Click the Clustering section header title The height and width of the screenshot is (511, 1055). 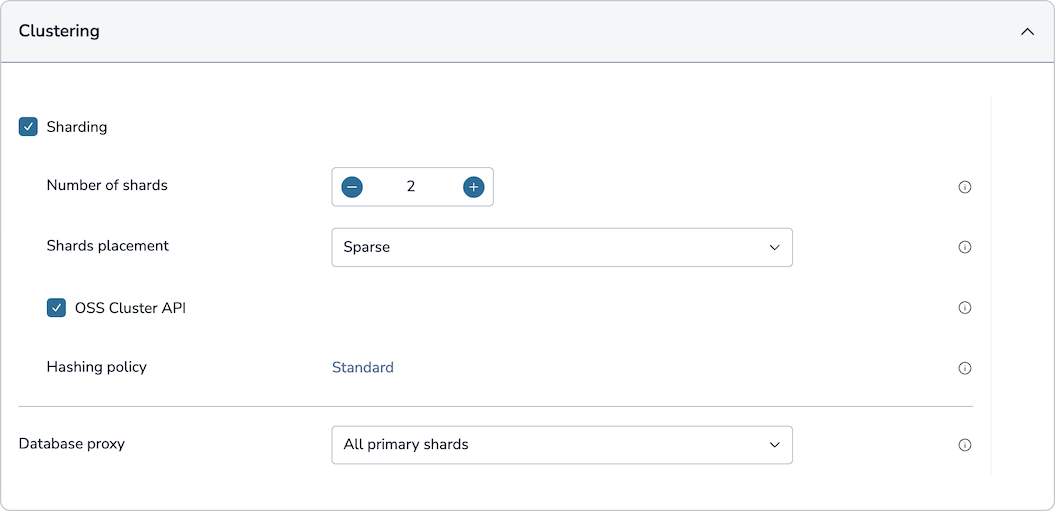59,31
